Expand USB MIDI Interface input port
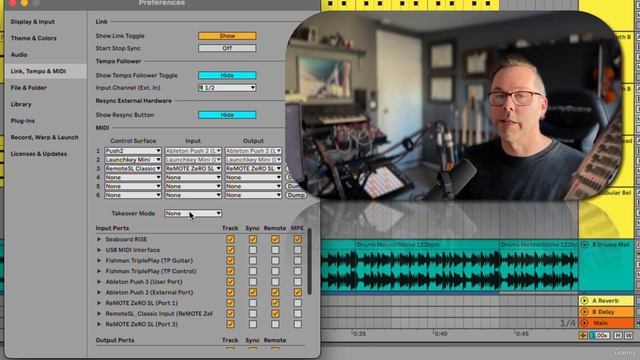 coord(99,250)
